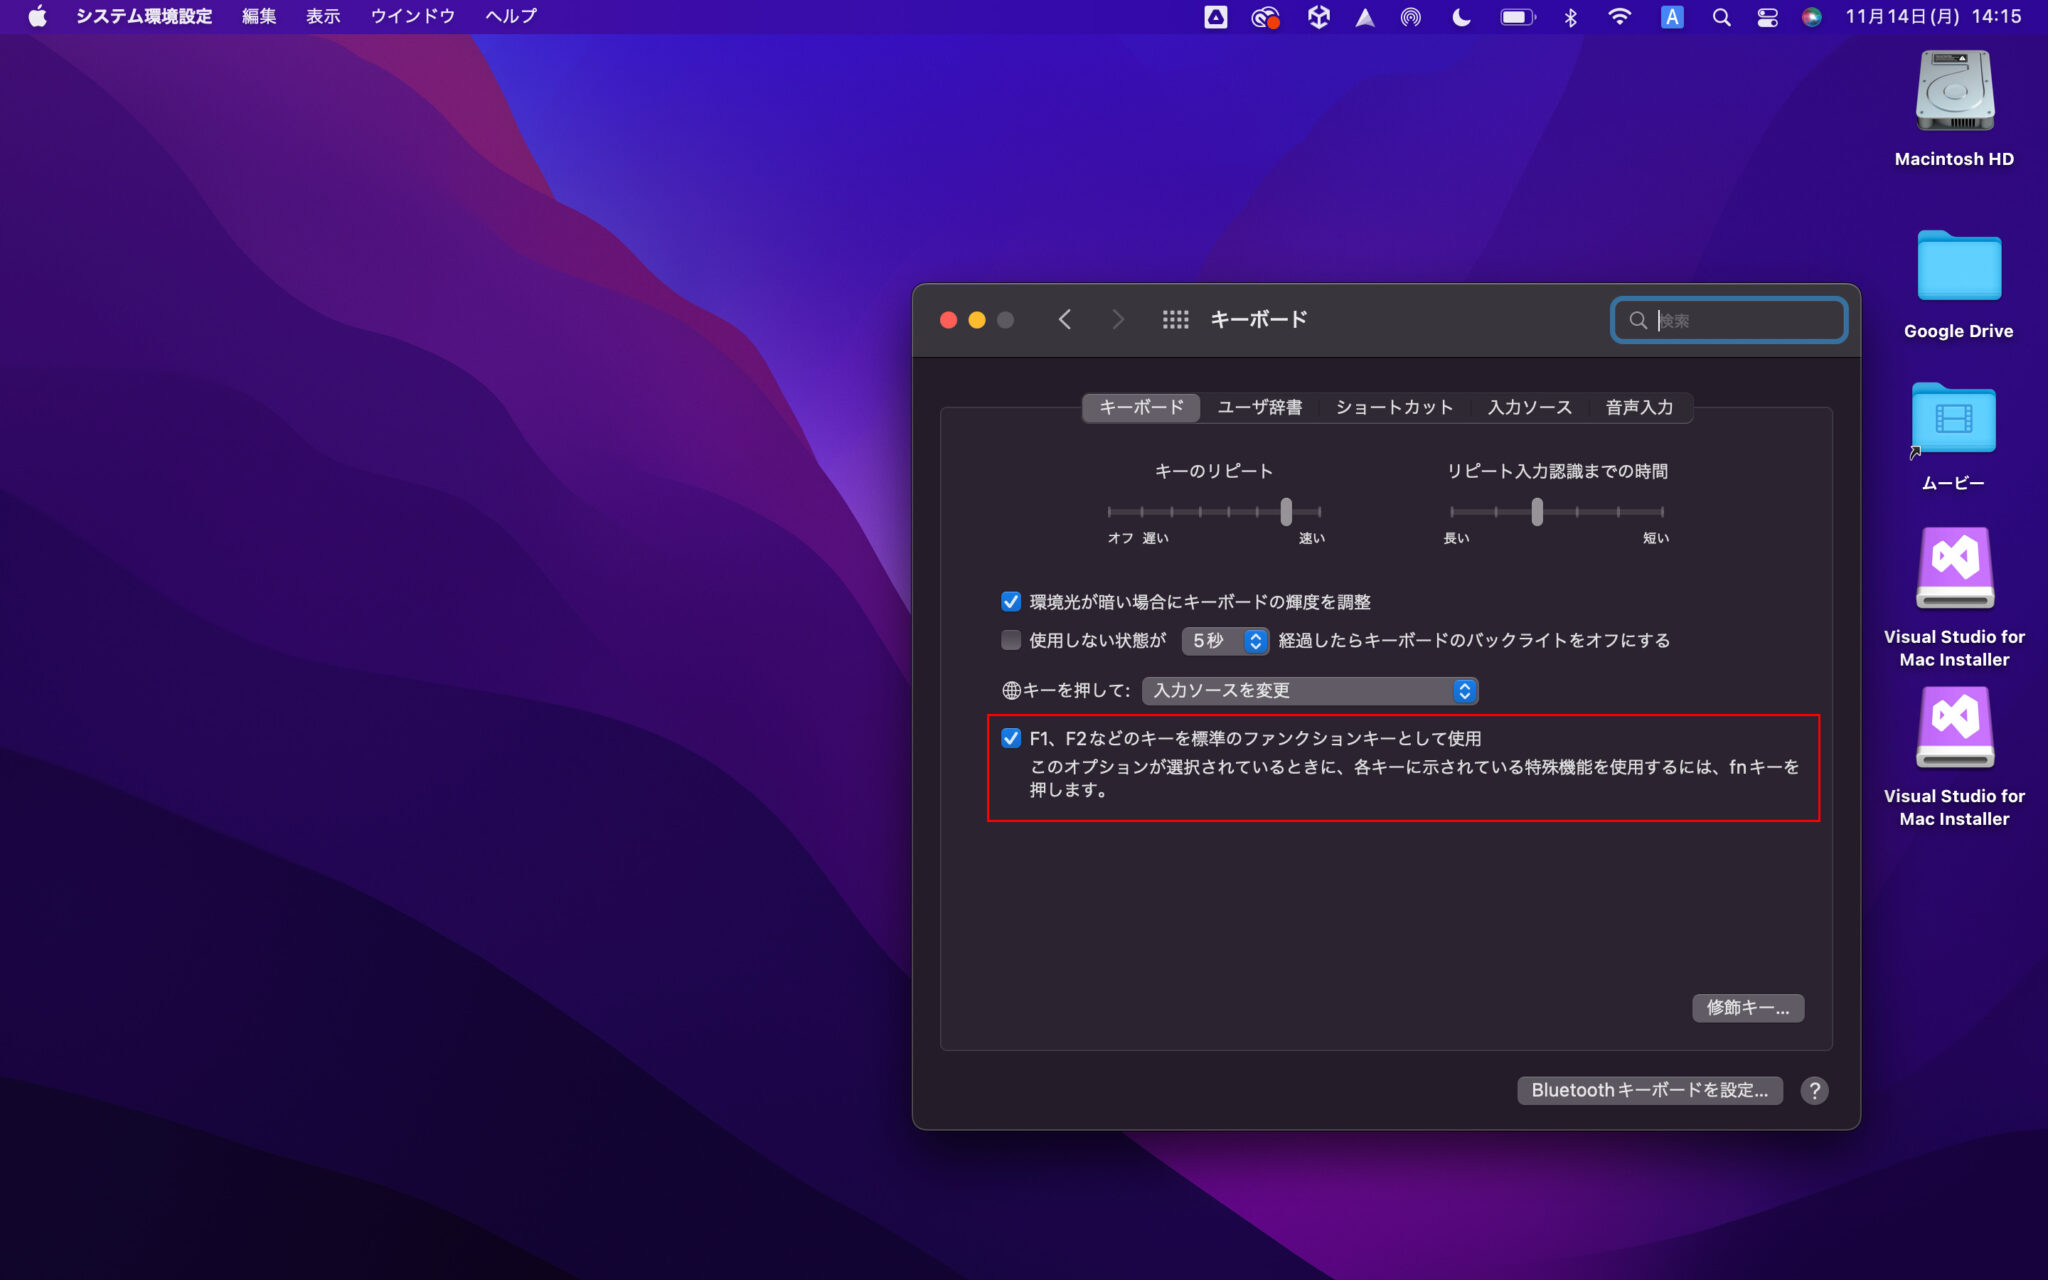Click the globe icon beside キーを押して

(1009, 690)
